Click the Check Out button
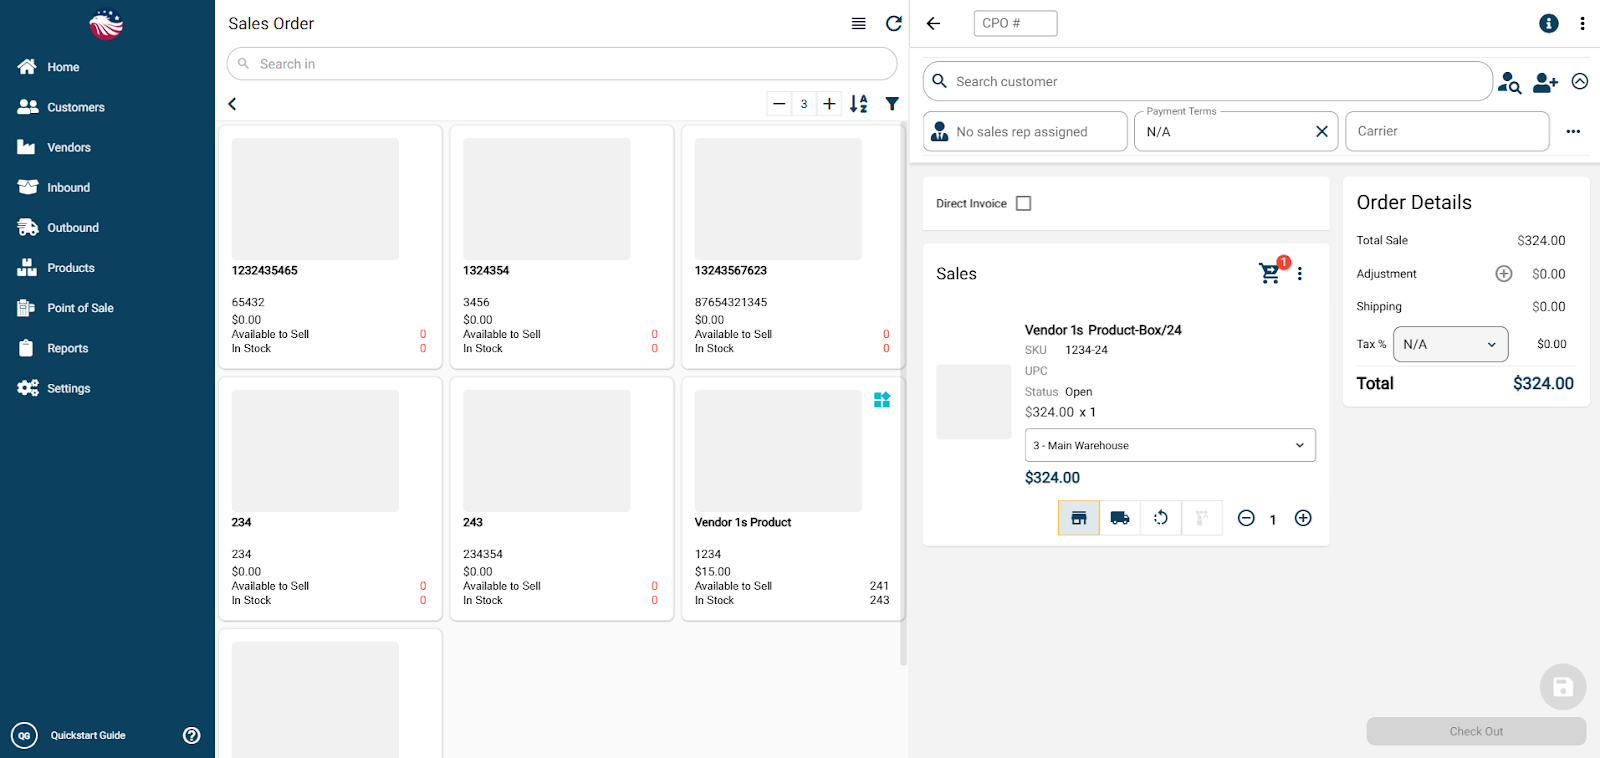1600x758 pixels. tap(1476, 731)
